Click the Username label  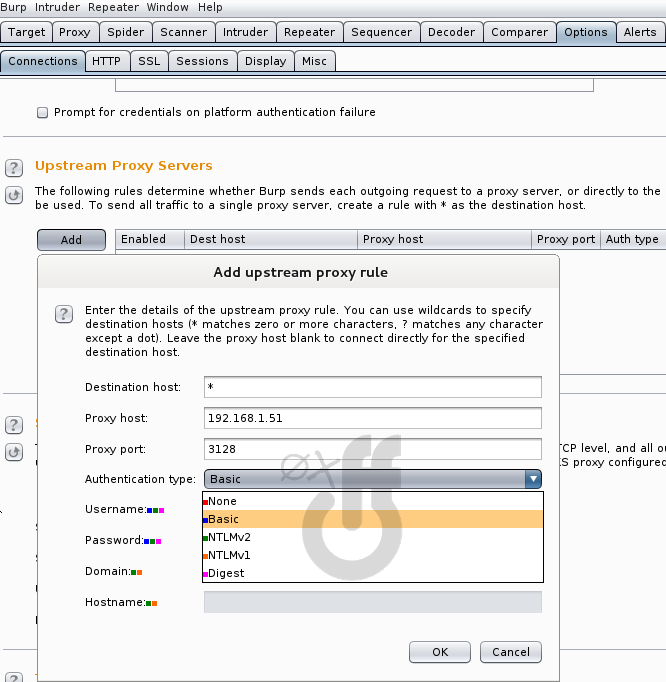(x=115, y=509)
